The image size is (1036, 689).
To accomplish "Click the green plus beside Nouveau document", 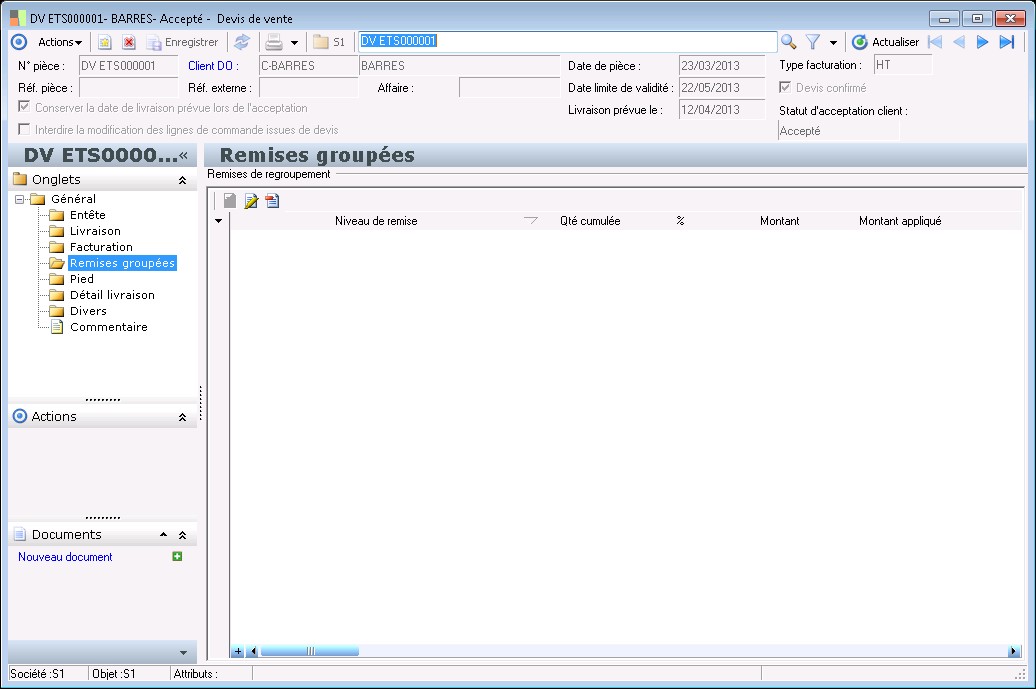I will [x=177, y=557].
